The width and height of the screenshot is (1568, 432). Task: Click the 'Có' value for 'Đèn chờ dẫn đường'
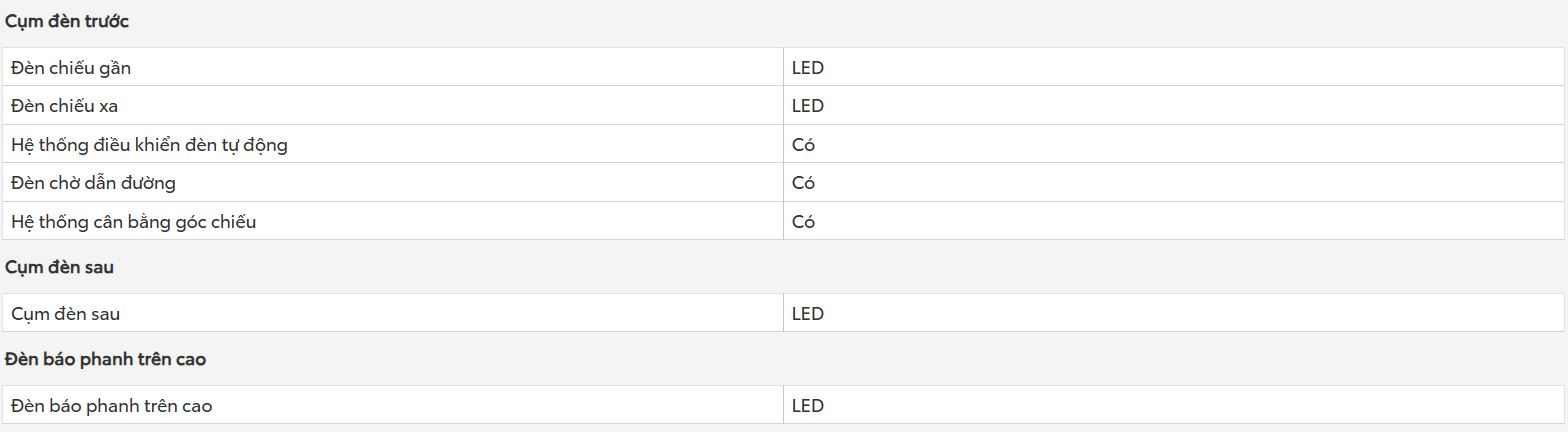(x=803, y=183)
